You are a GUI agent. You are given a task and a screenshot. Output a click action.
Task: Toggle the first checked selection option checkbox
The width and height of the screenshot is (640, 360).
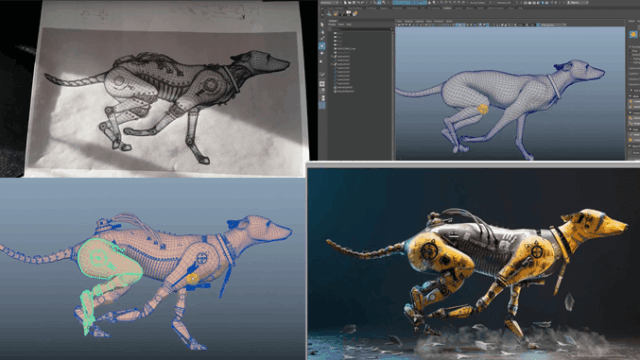pos(631,59)
